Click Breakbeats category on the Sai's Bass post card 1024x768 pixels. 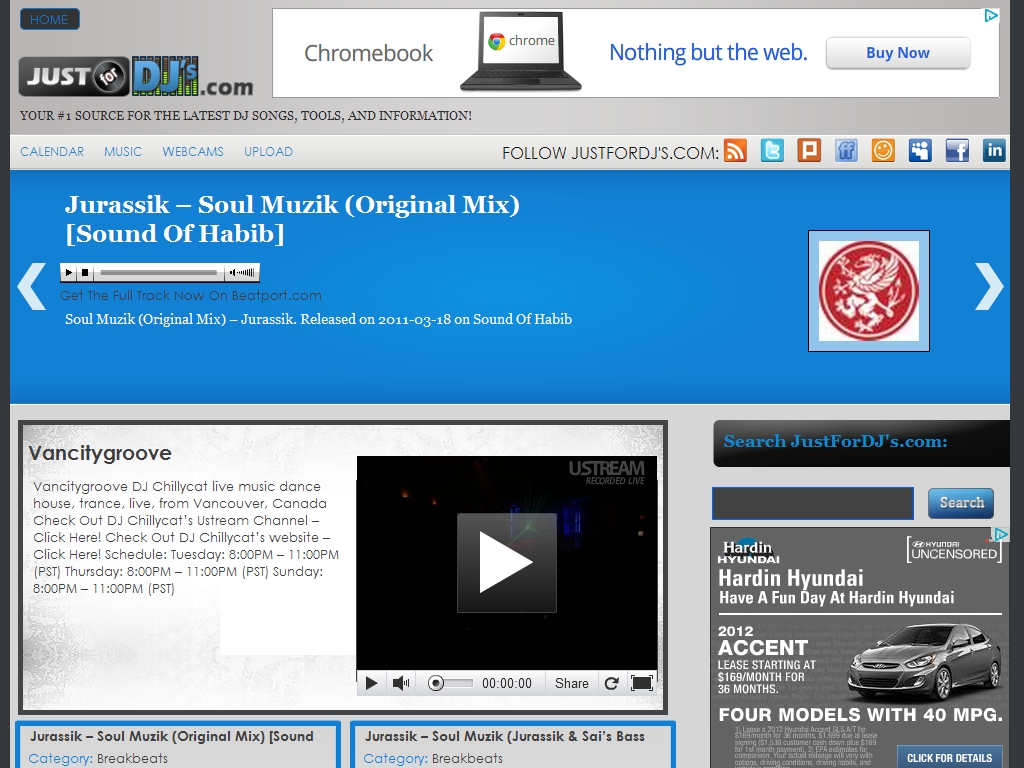tap(467, 758)
